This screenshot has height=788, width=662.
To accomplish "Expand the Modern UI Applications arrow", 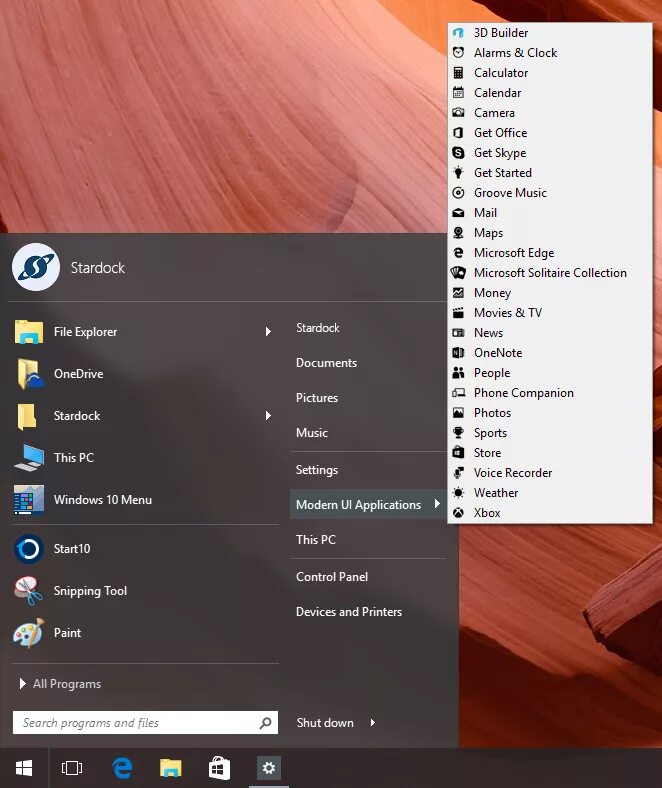I will click(x=437, y=504).
